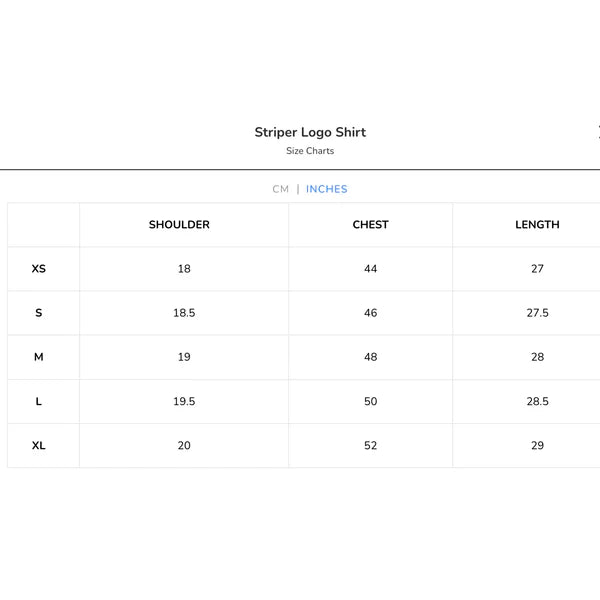The image size is (600, 600).
Task: Choose the XS size row label
Action: coord(39,269)
